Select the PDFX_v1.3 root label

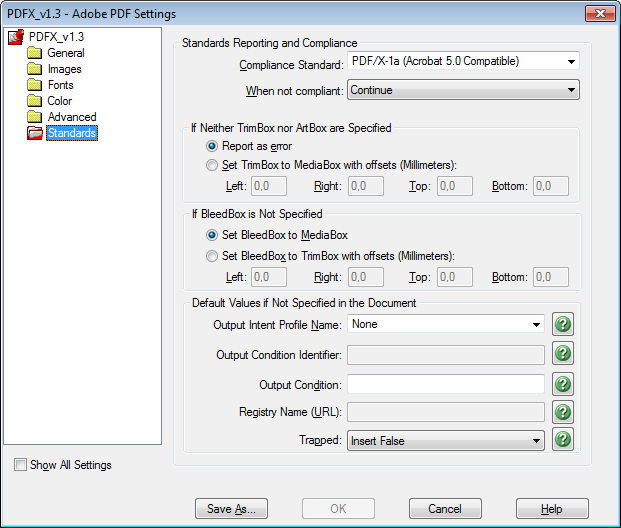point(56,37)
